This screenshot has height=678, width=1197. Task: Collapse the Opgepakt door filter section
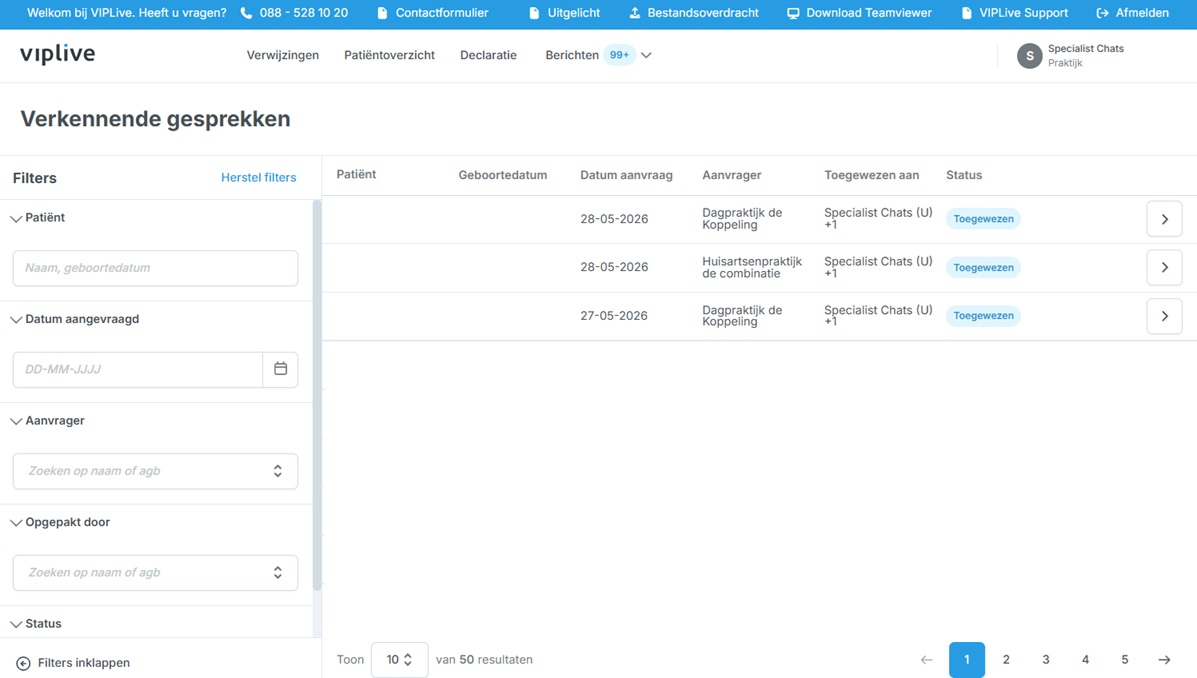tap(16, 523)
